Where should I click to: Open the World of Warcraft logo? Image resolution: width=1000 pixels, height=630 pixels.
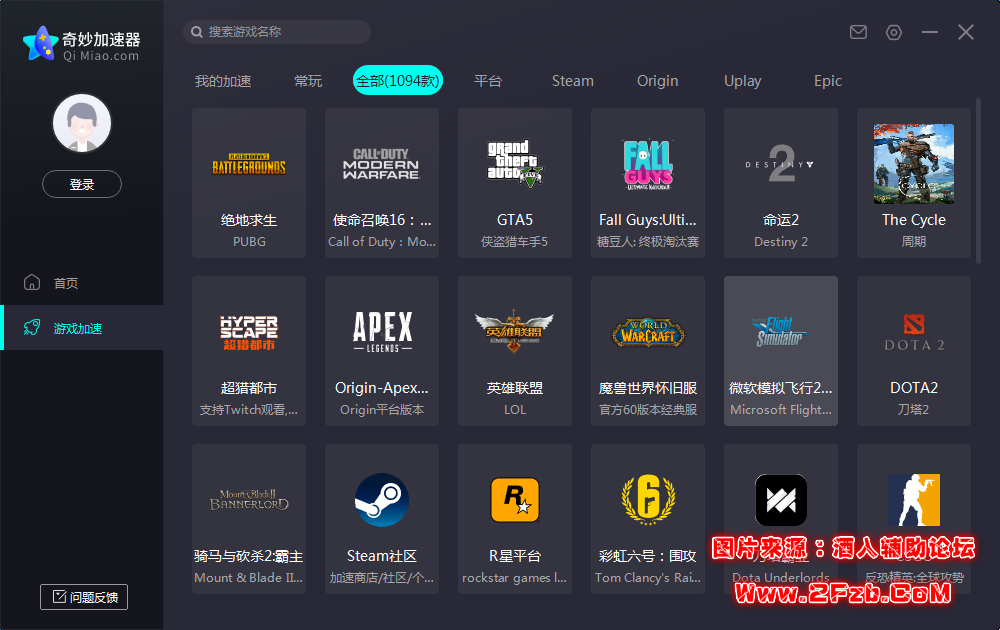[648, 332]
